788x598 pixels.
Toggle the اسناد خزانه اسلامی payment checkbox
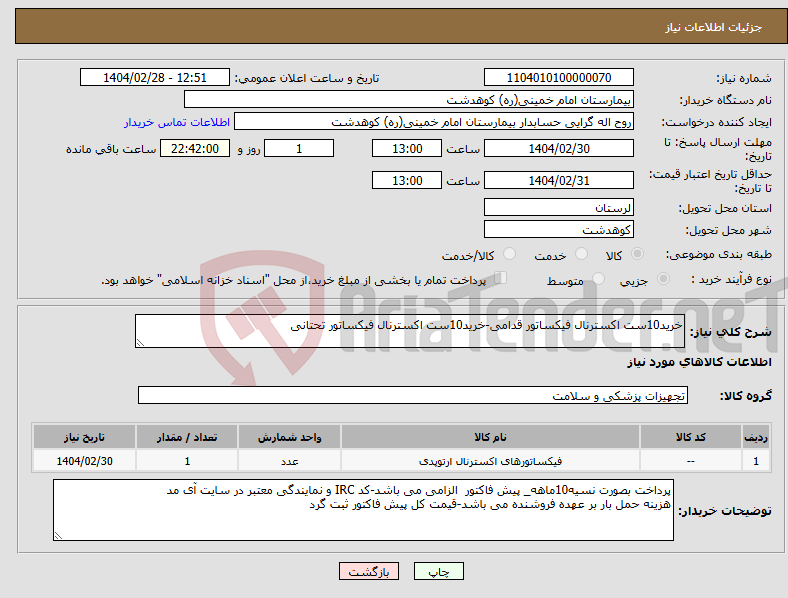point(501,278)
